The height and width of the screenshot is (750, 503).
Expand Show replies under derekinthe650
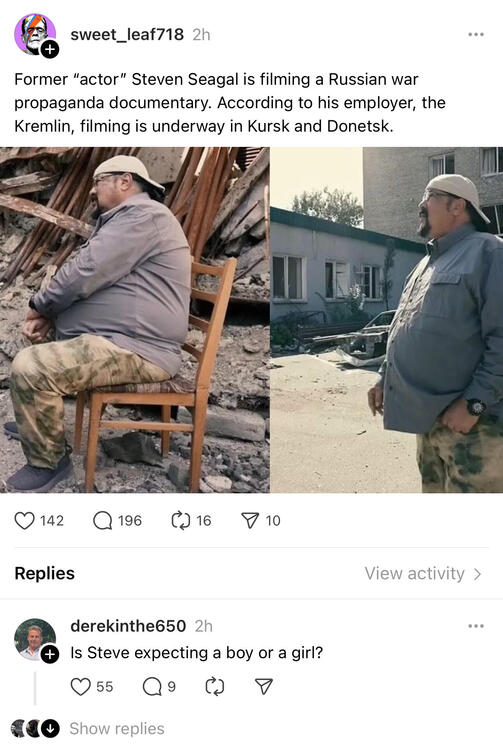117,728
